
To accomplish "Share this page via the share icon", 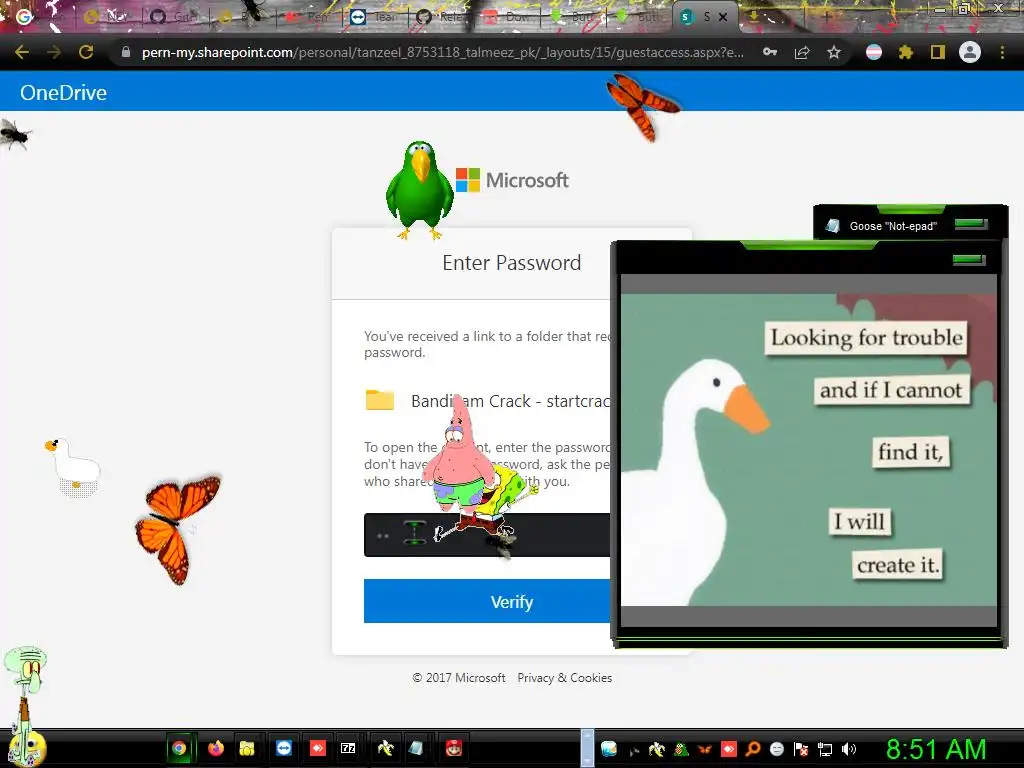I will point(802,52).
